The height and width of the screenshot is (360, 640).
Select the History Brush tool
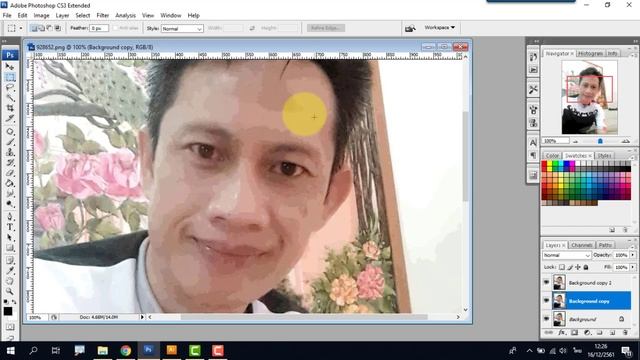tap(10, 163)
